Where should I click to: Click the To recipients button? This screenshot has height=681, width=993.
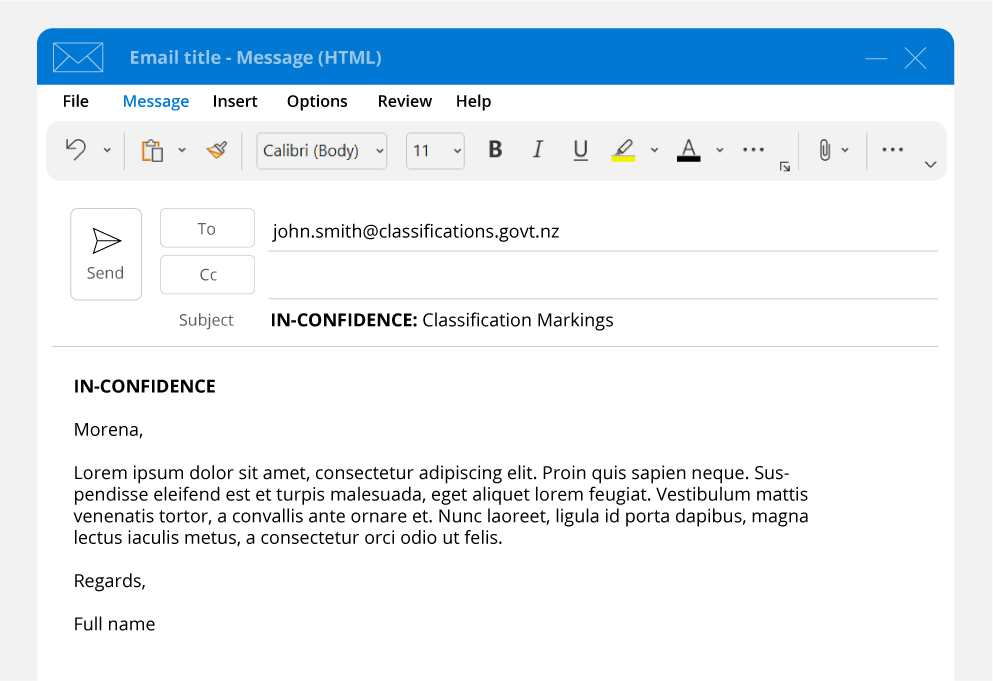coord(207,229)
